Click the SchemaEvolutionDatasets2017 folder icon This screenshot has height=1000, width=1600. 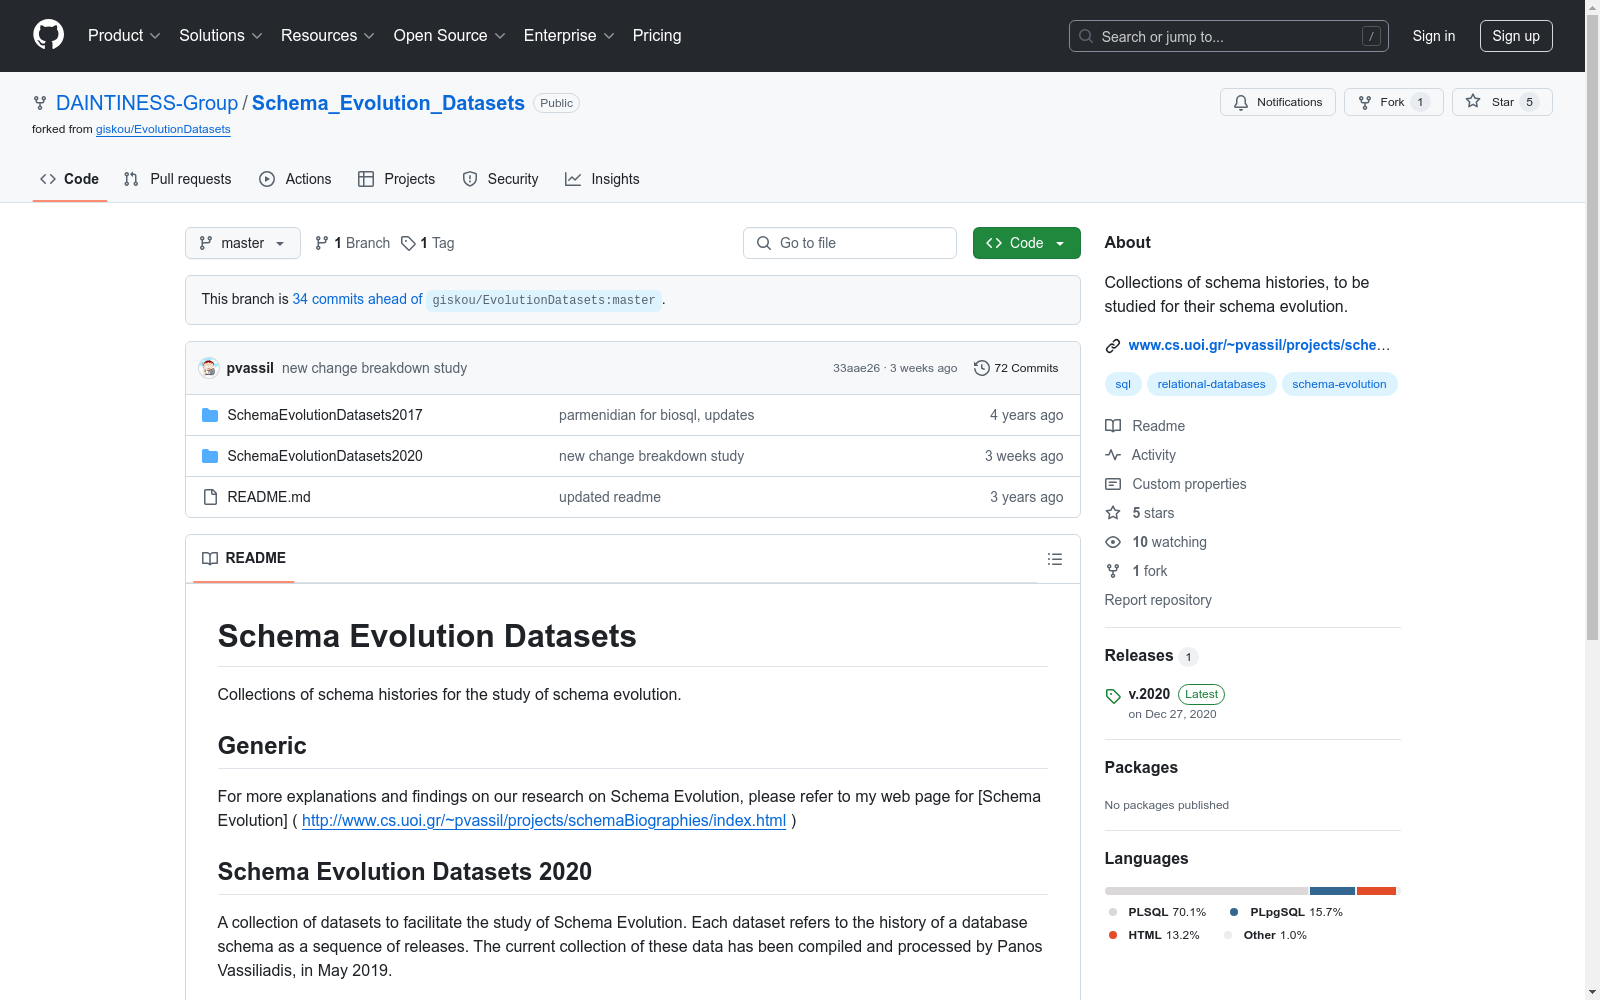[210, 415]
